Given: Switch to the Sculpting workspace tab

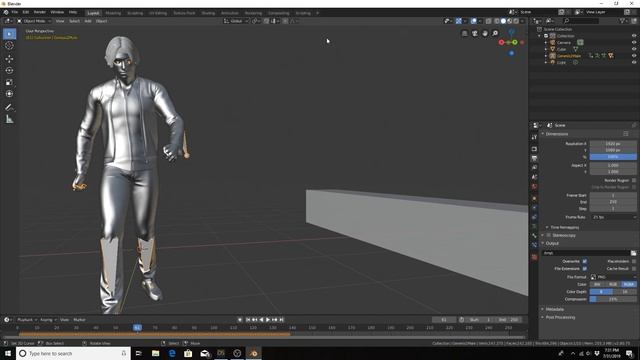Looking at the screenshot, I should pos(135,13).
